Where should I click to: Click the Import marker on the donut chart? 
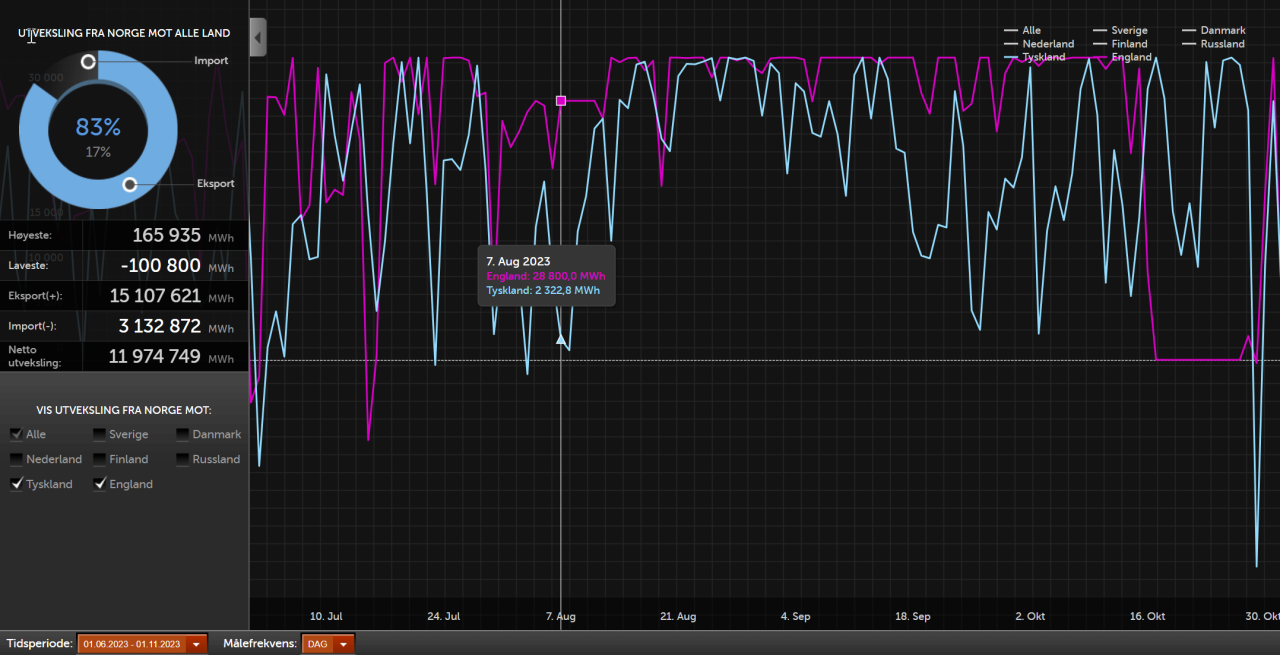[88, 62]
